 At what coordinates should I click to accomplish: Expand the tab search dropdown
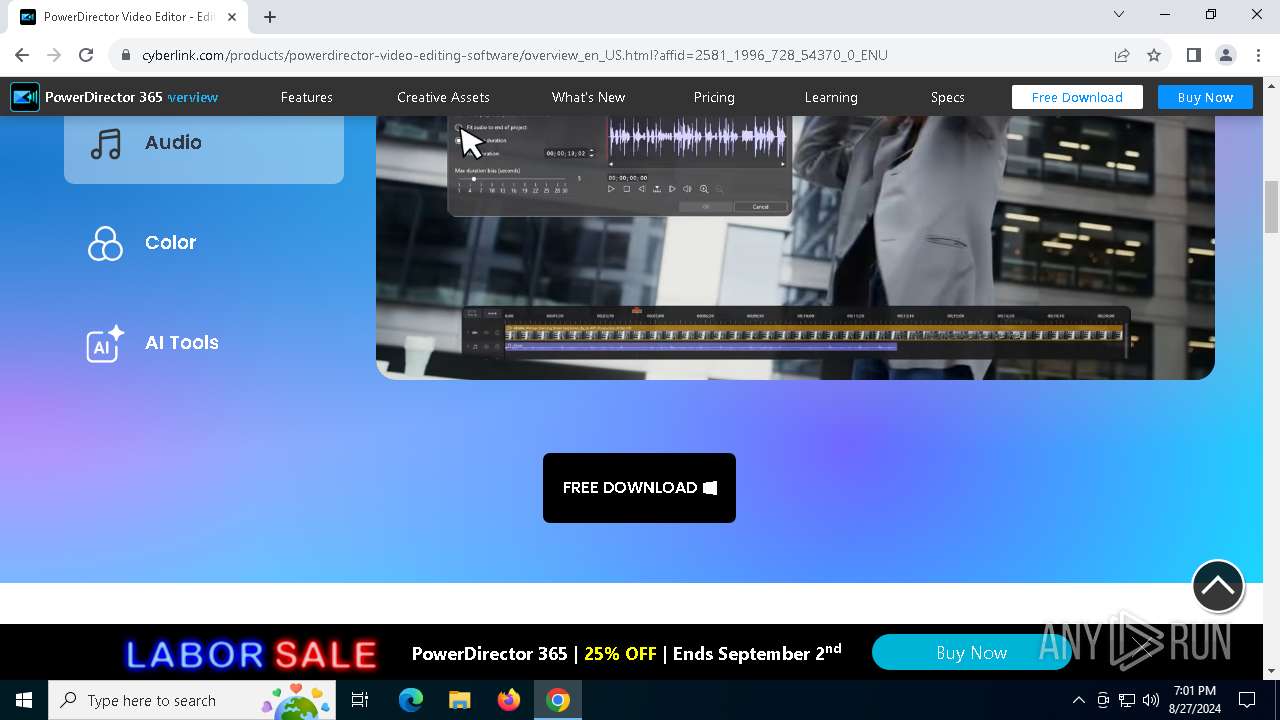pos(1119,15)
